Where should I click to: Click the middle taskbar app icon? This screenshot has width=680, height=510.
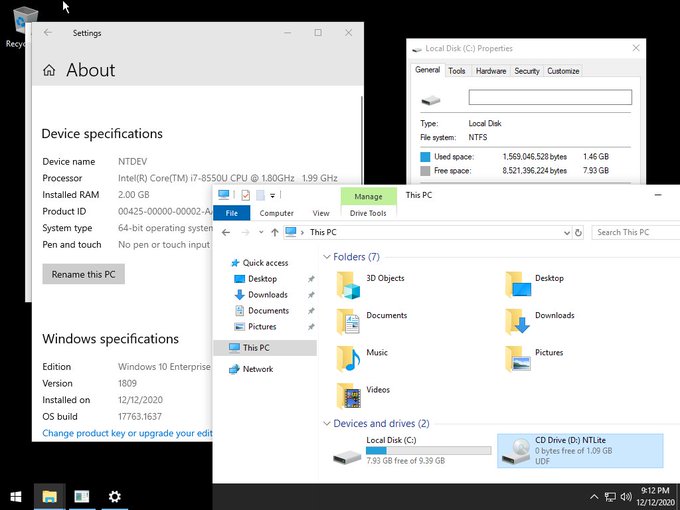82,497
